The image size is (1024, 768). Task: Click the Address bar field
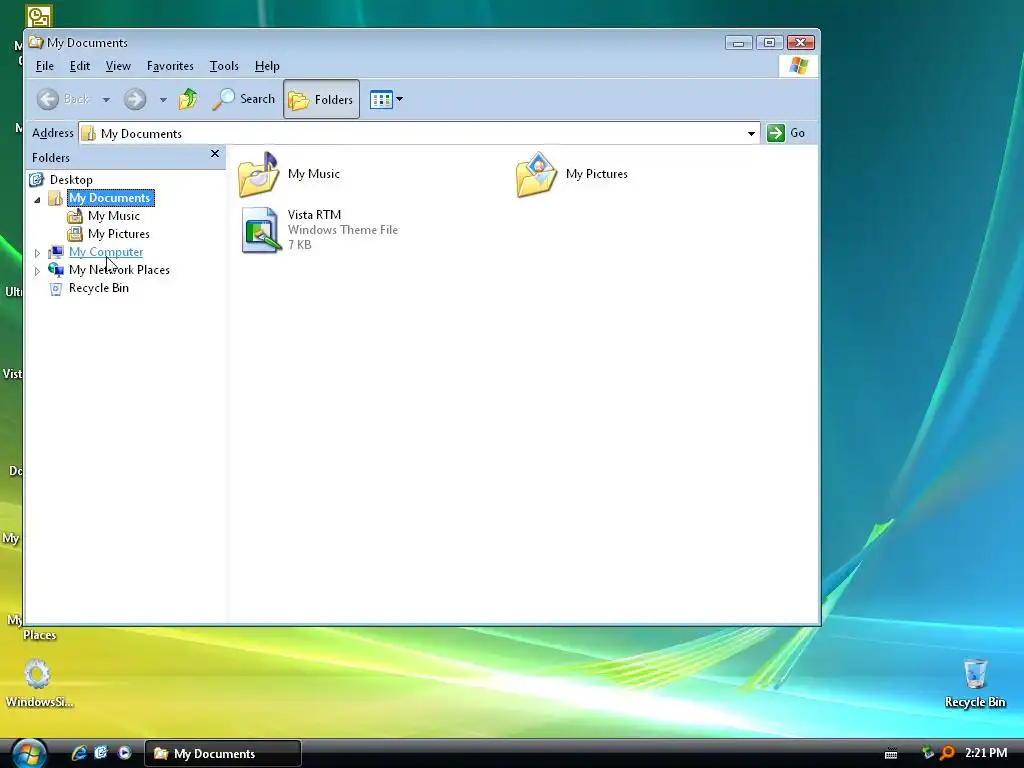pos(419,133)
